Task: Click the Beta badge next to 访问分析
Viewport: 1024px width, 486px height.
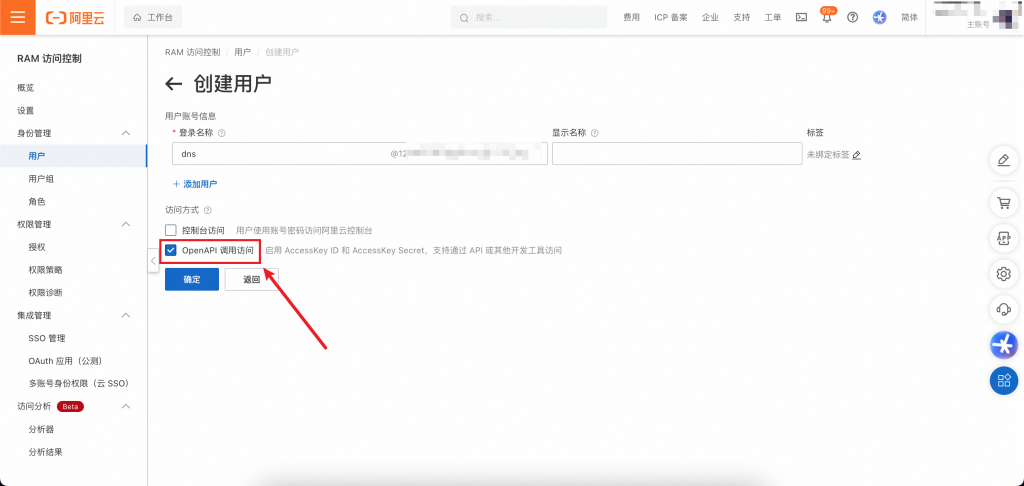Action: coord(71,406)
